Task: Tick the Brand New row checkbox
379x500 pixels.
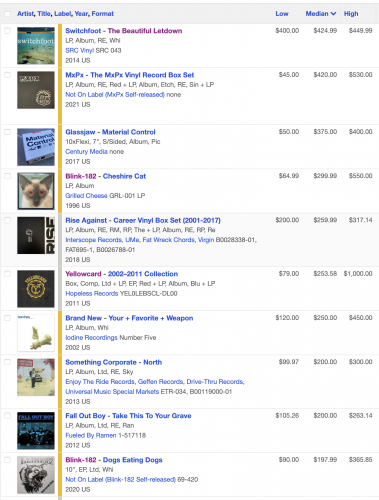Action: coord(7,318)
